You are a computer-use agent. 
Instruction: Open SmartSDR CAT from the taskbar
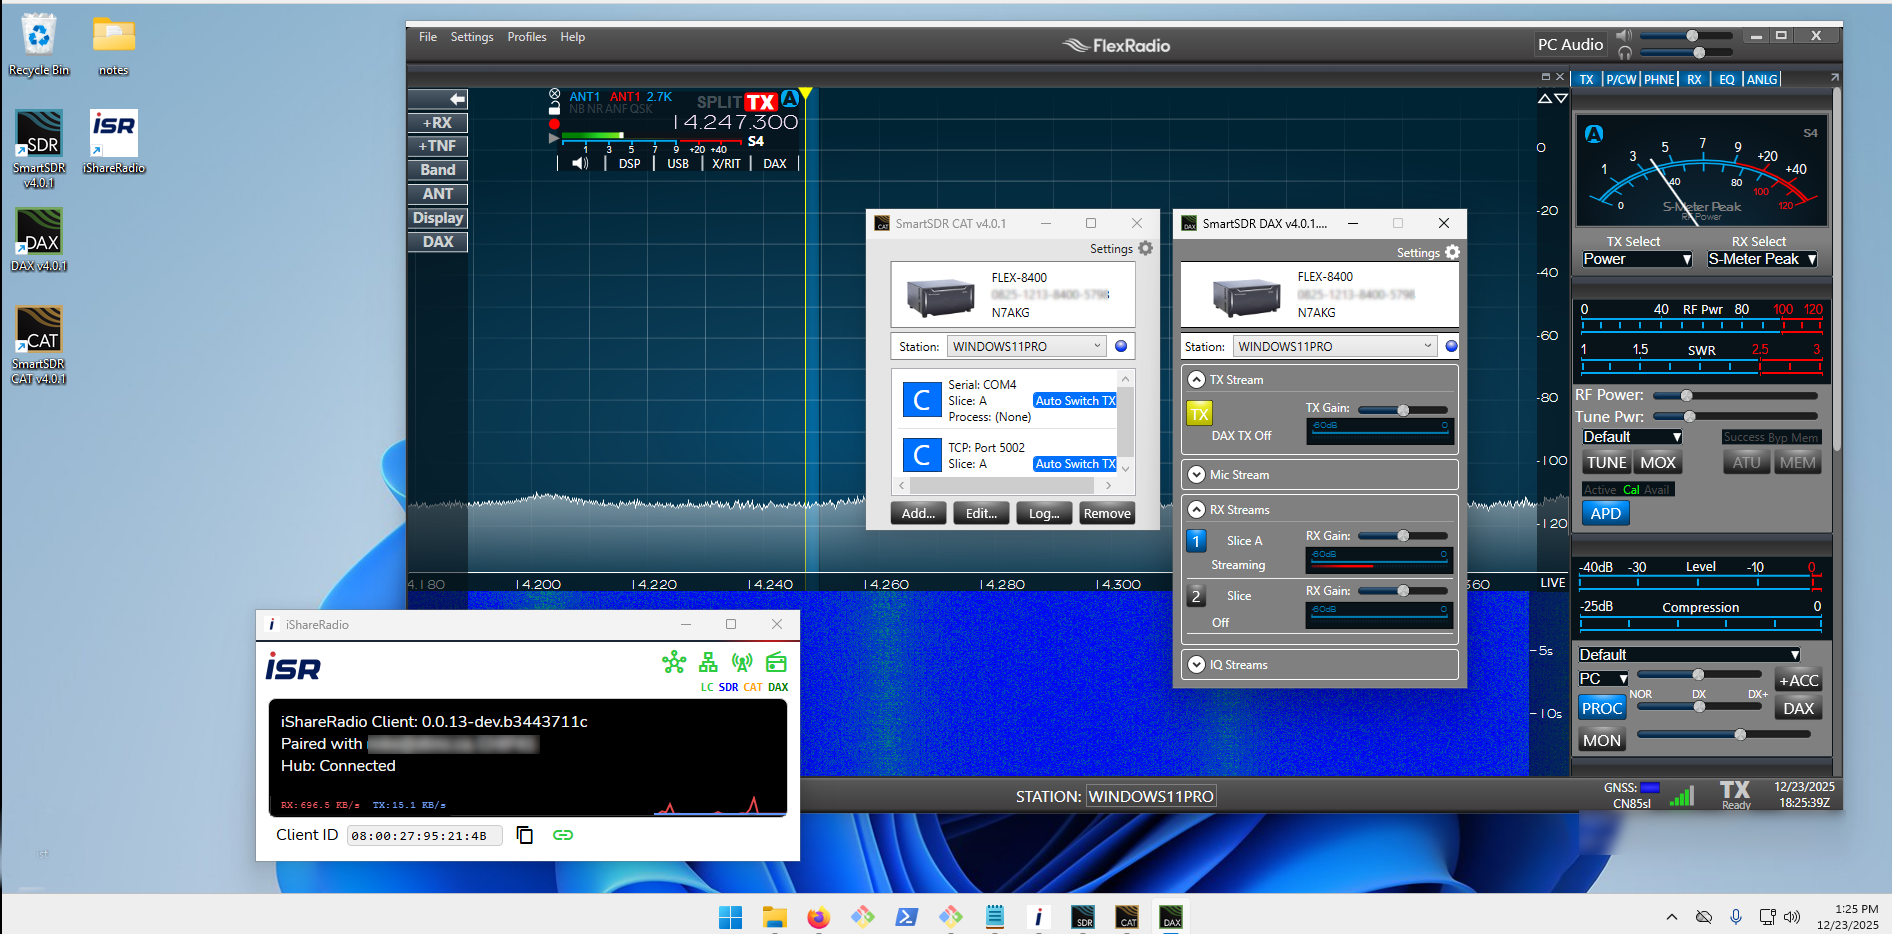click(x=1126, y=916)
